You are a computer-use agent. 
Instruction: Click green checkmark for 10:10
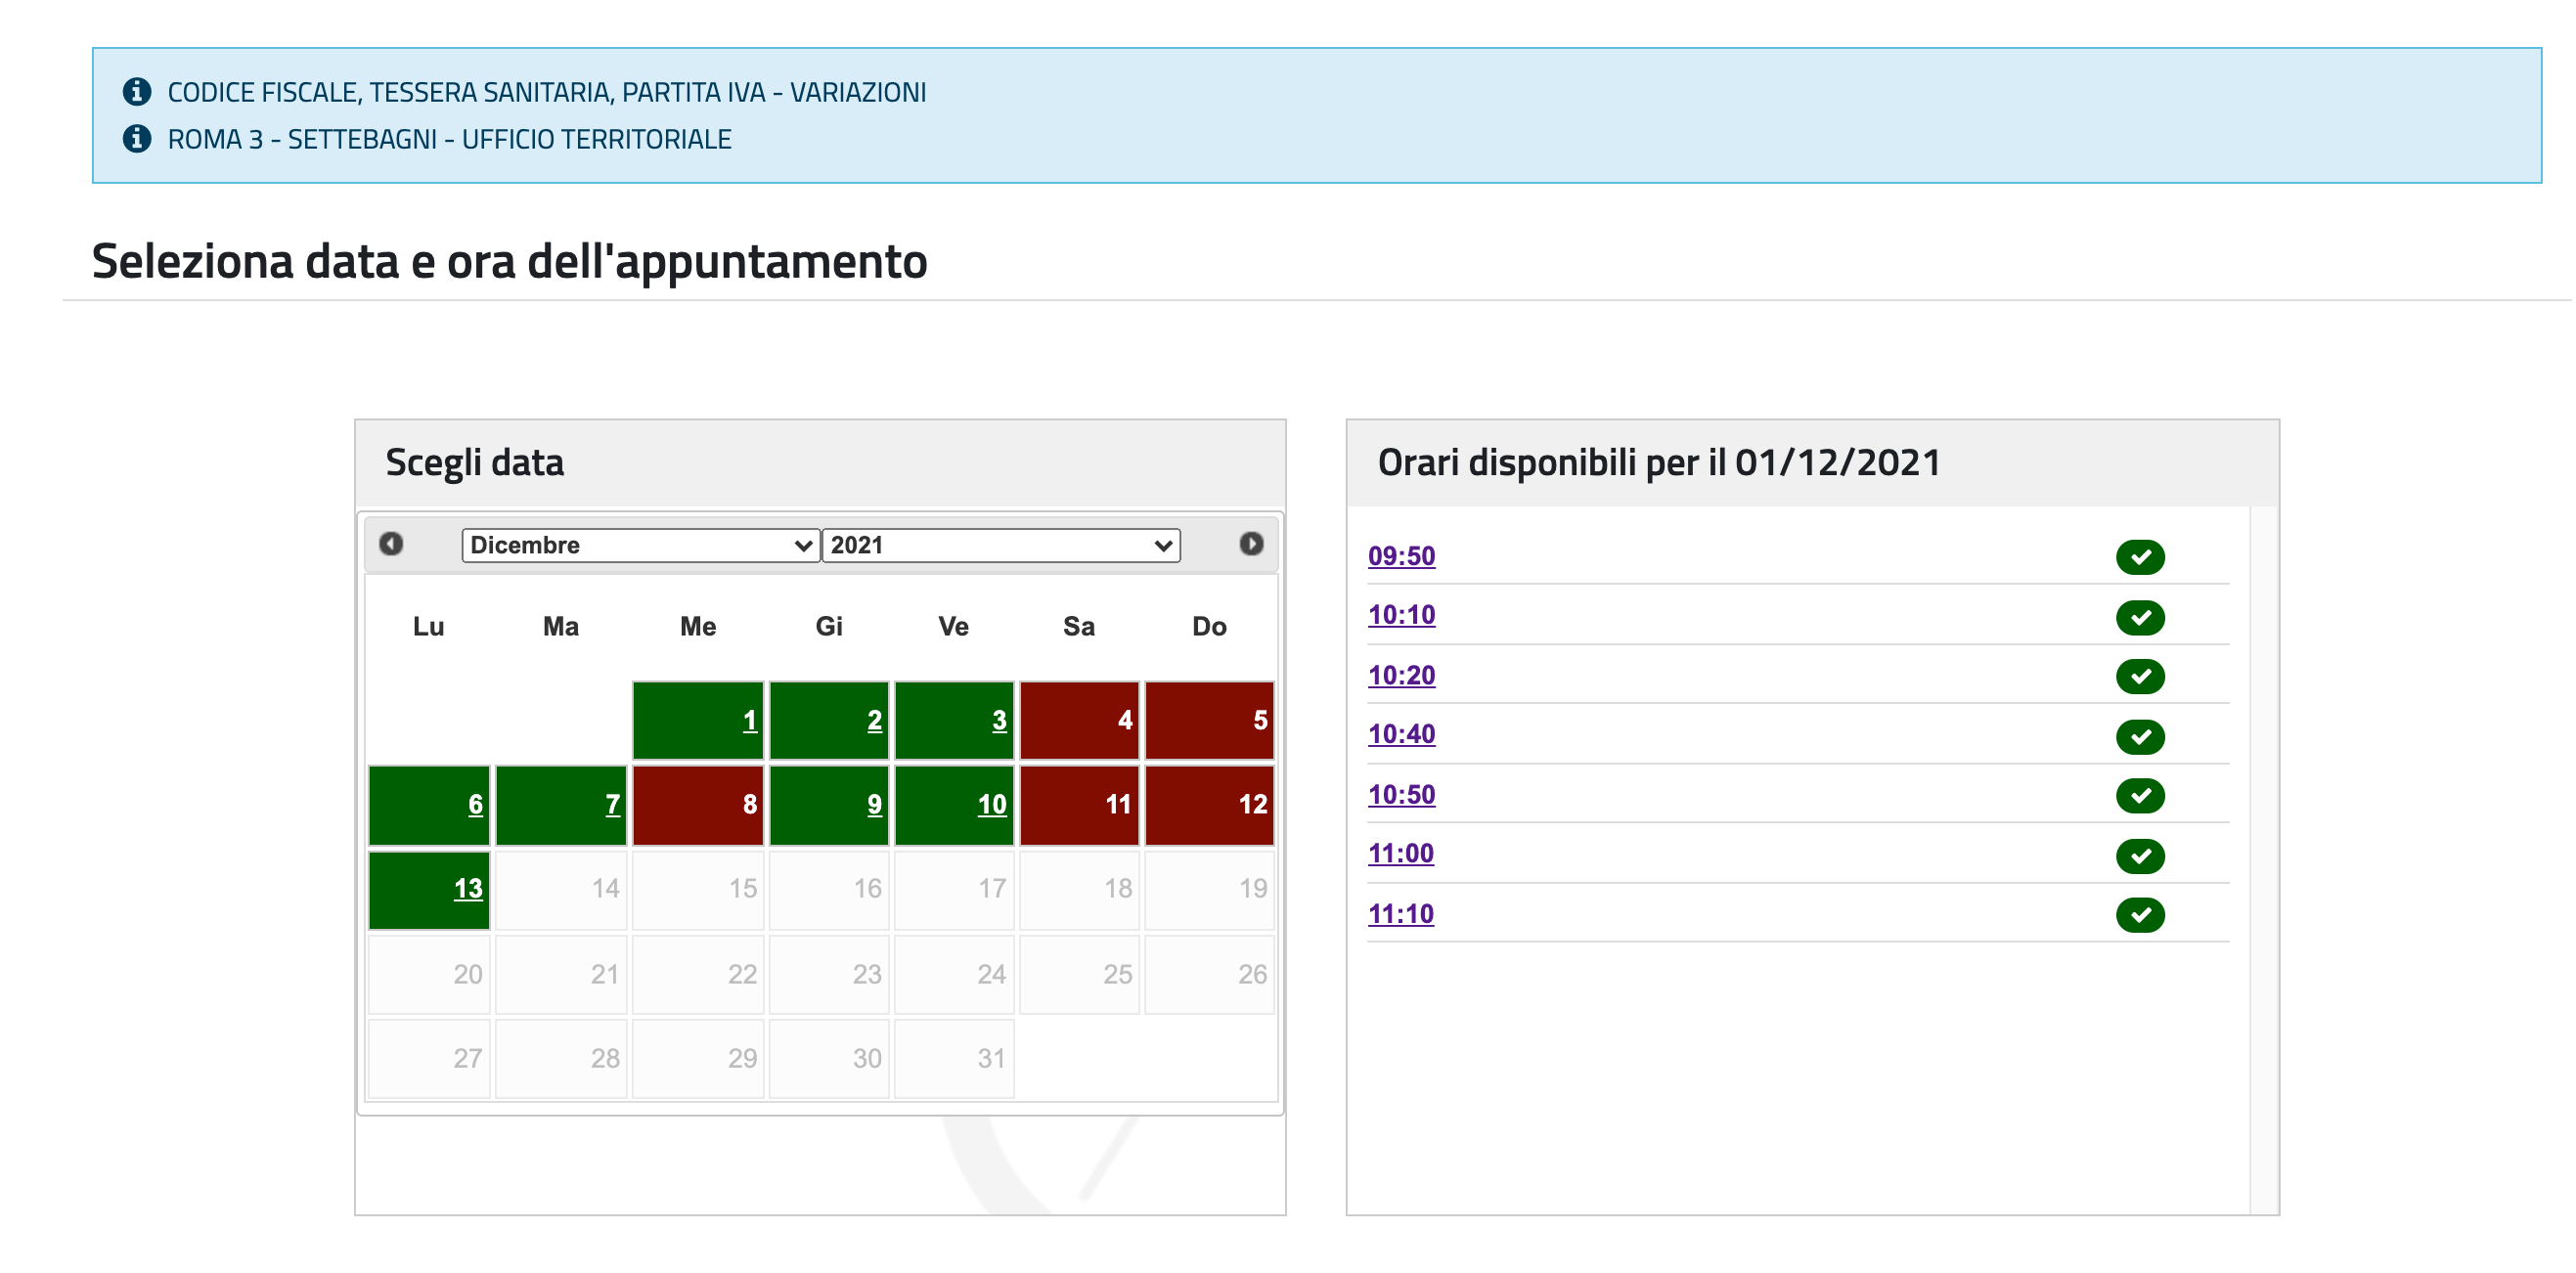(2140, 617)
